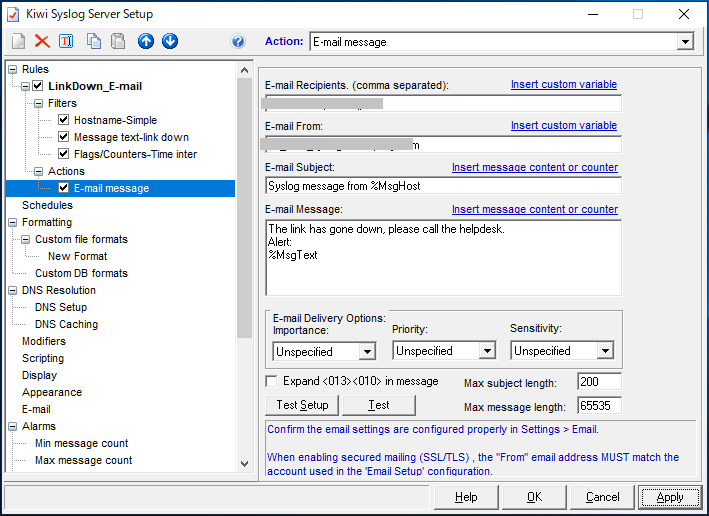Image resolution: width=709 pixels, height=516 pixels.
Task: Click the Paste toolbar icon
Action: tap(118, 41)
